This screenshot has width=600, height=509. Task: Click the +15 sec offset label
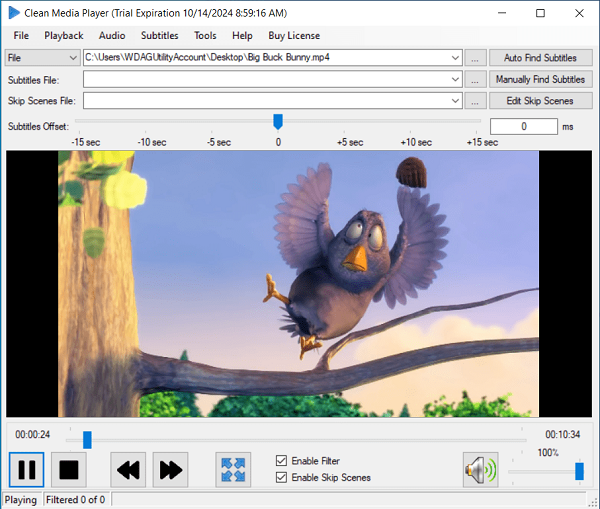pos(482,142)
